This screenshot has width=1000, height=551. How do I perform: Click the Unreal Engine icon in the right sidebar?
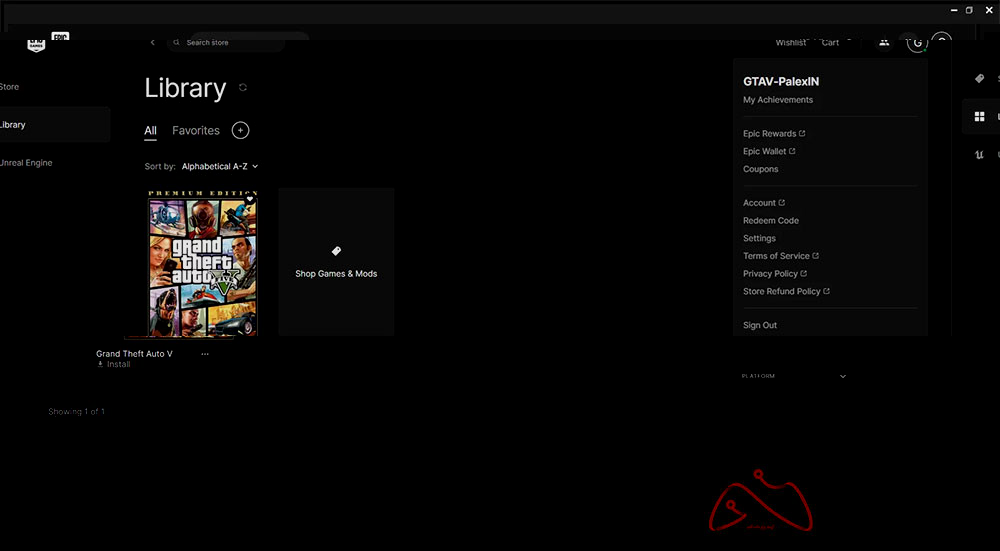pyautogui.click(x=980, y=155)
